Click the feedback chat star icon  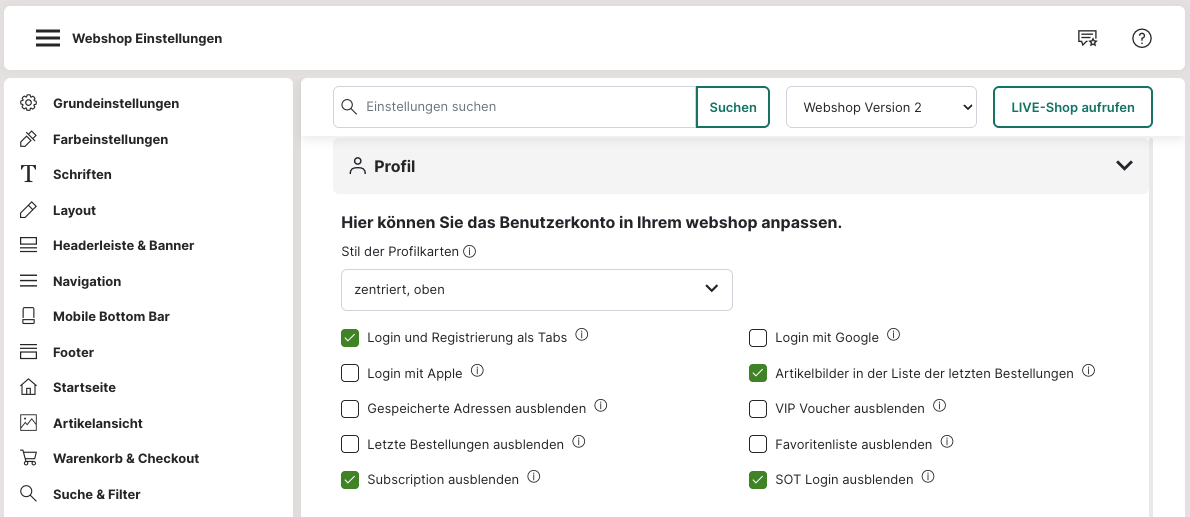pyautogui.click(x=1087, y=38)
